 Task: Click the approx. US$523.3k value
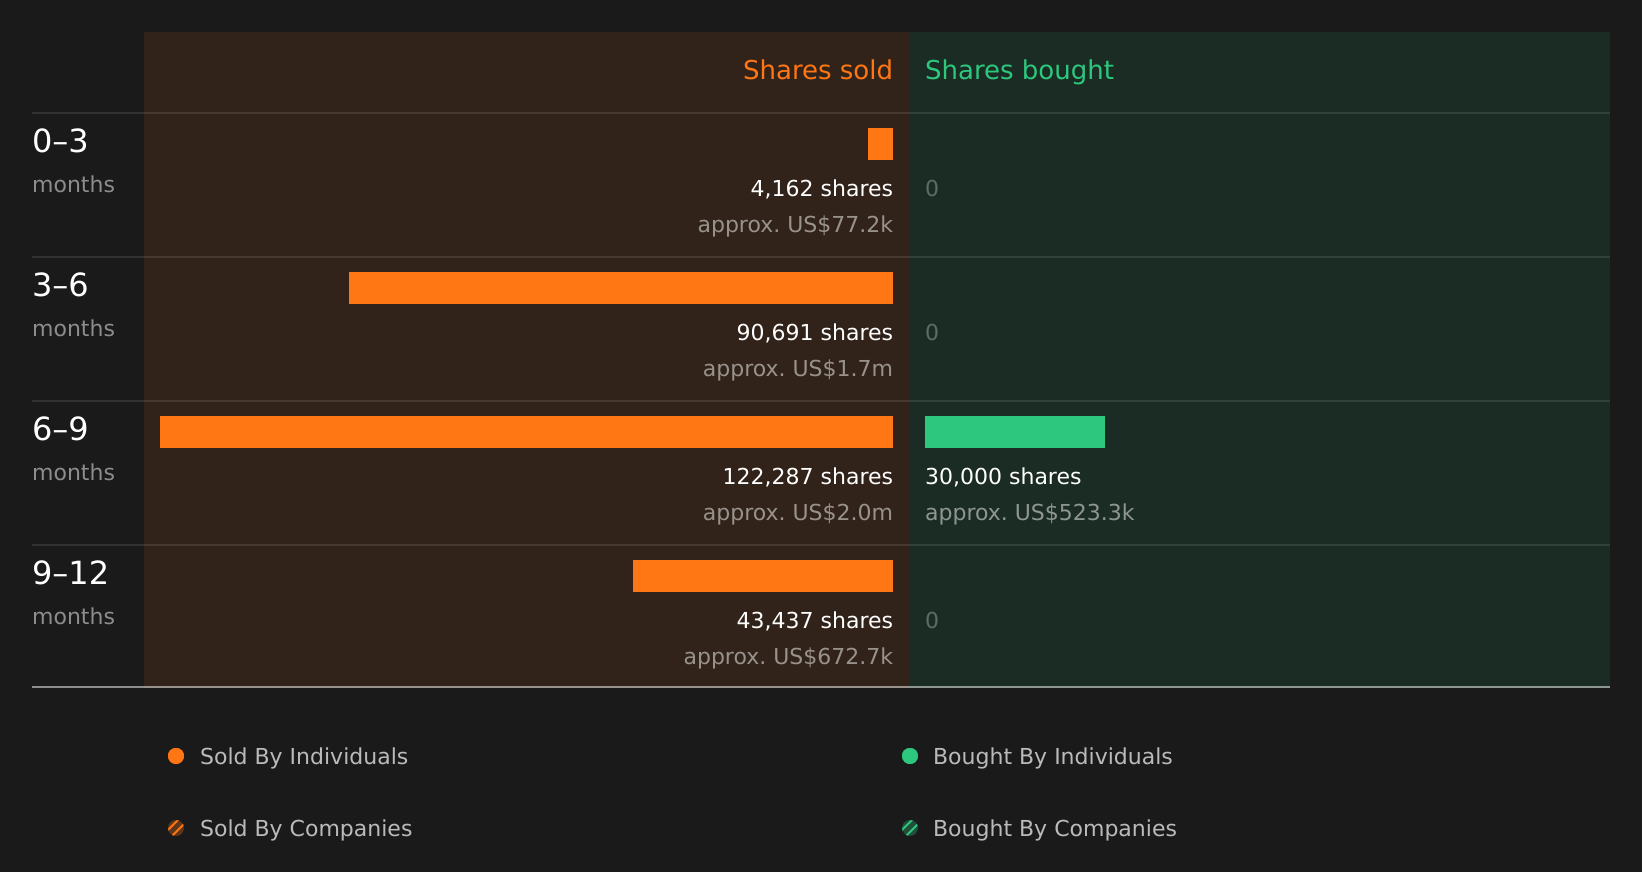(x=1029, y=512)
